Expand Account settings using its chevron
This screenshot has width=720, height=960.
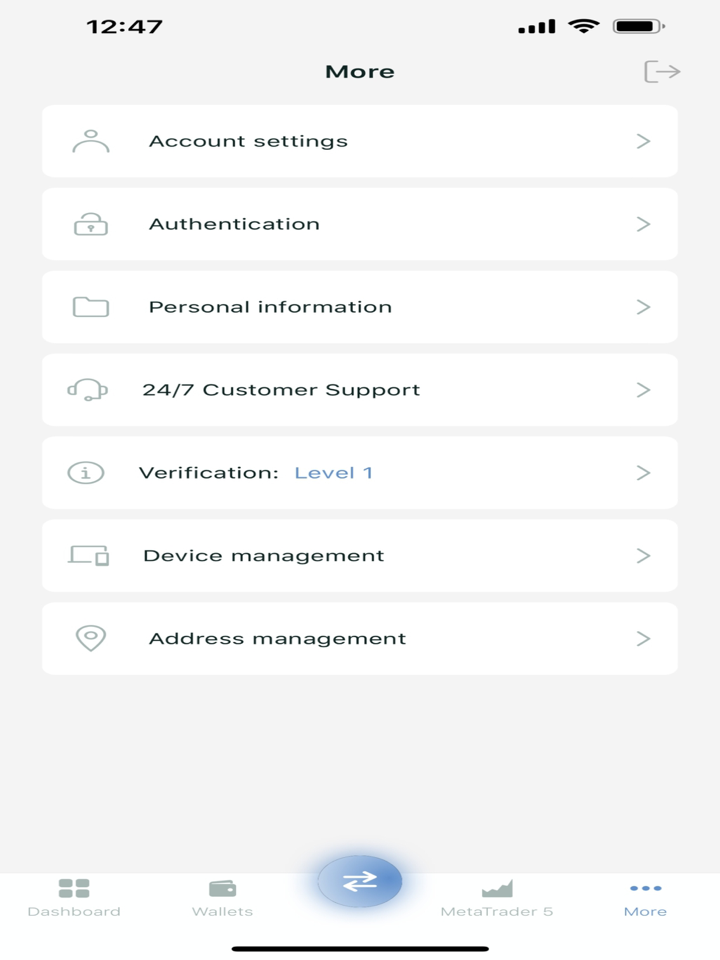pyautogui.click(x=643, y=141)
